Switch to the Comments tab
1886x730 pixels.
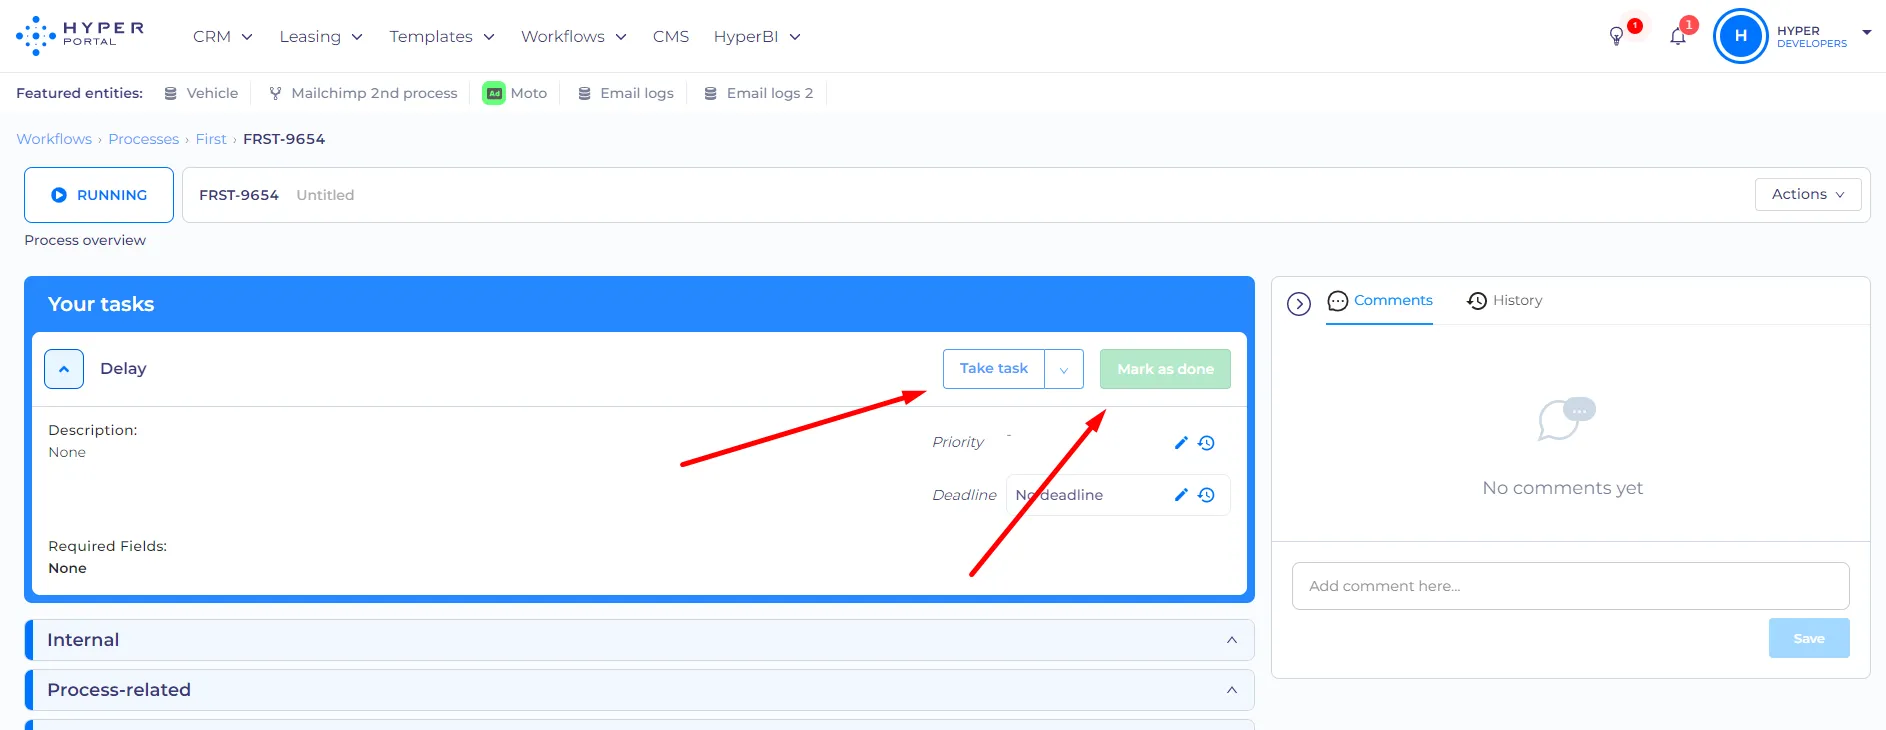1380,301
